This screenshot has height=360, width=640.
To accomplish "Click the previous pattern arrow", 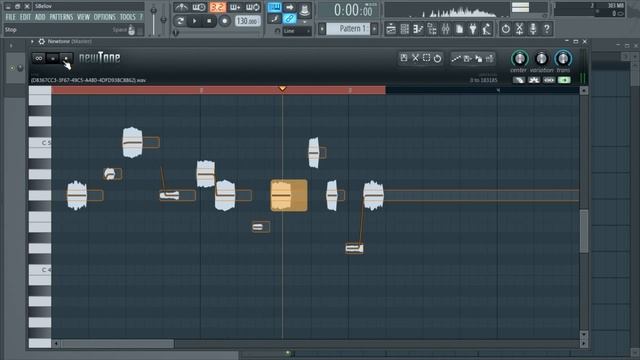I will [322, 29].
